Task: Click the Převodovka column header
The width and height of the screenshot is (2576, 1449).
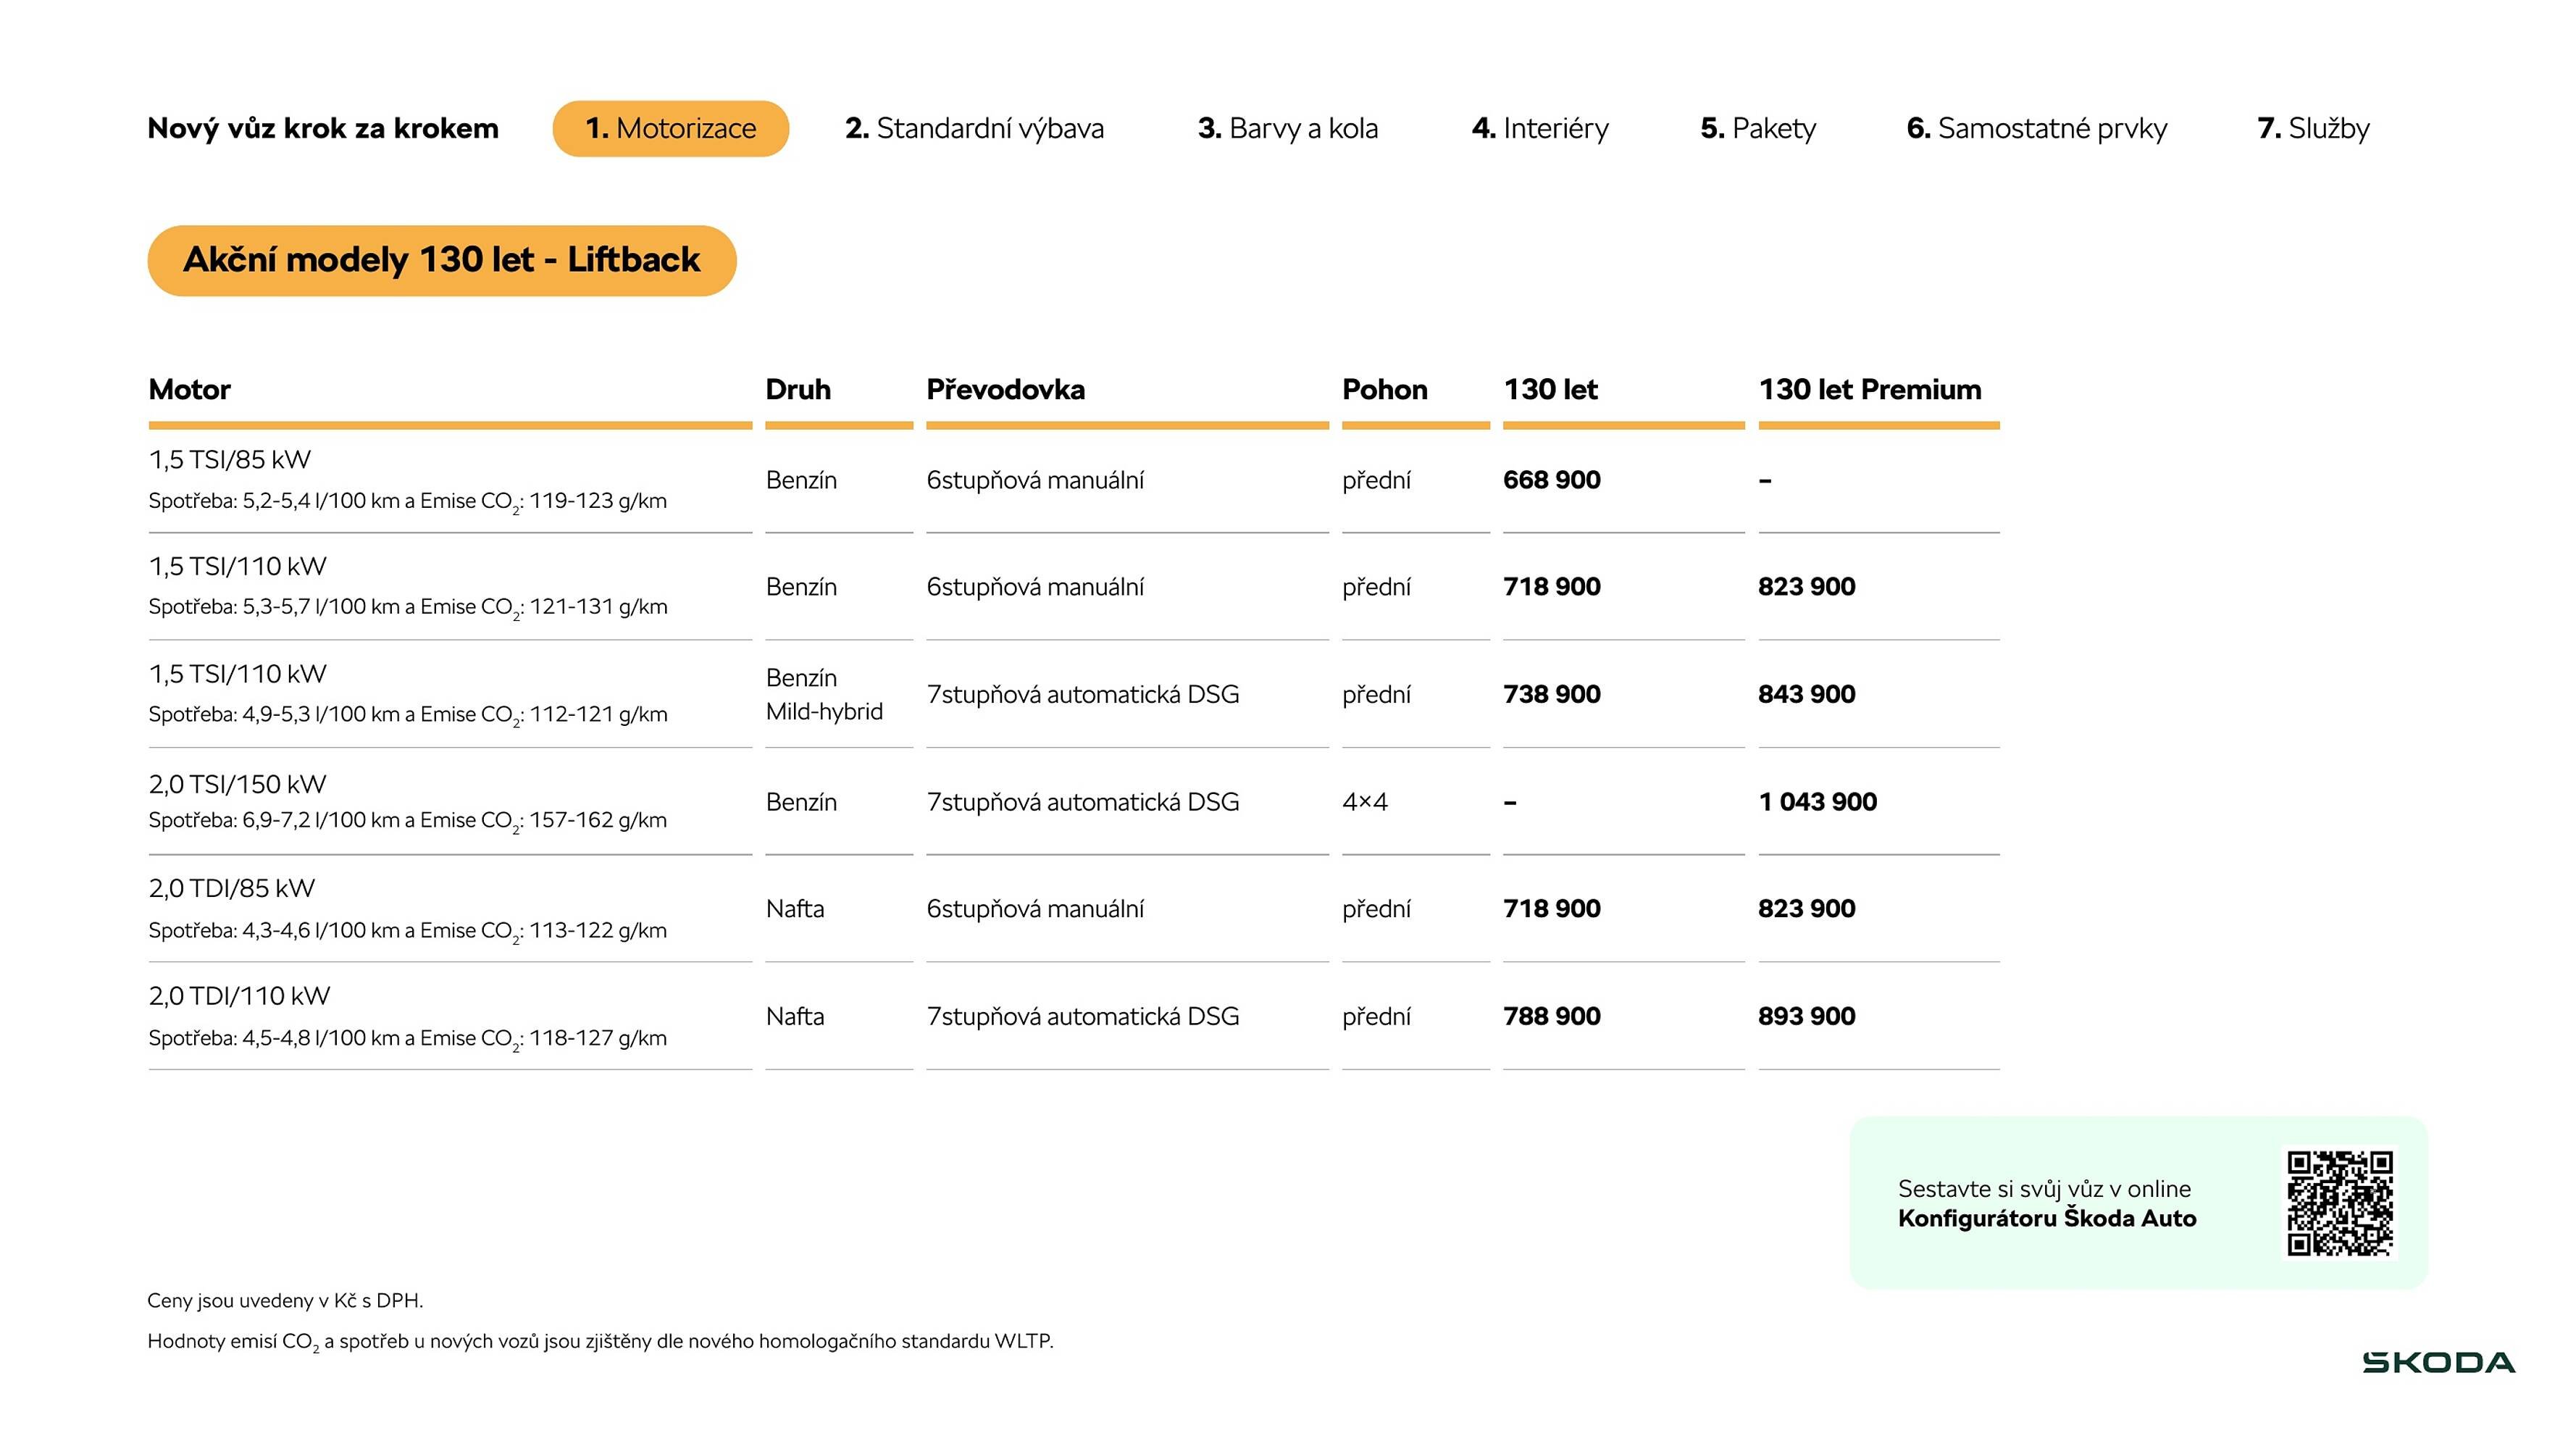Action: coord(1005,389)
